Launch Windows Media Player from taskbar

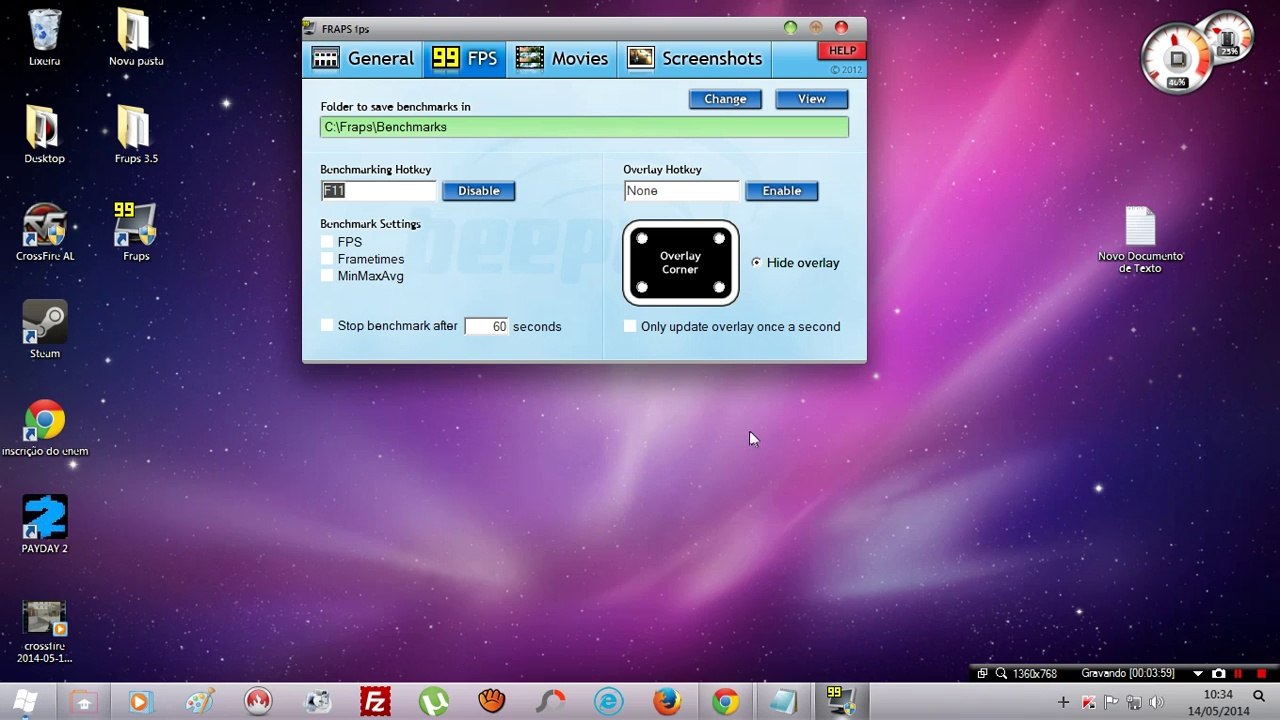tap(140, 702)
